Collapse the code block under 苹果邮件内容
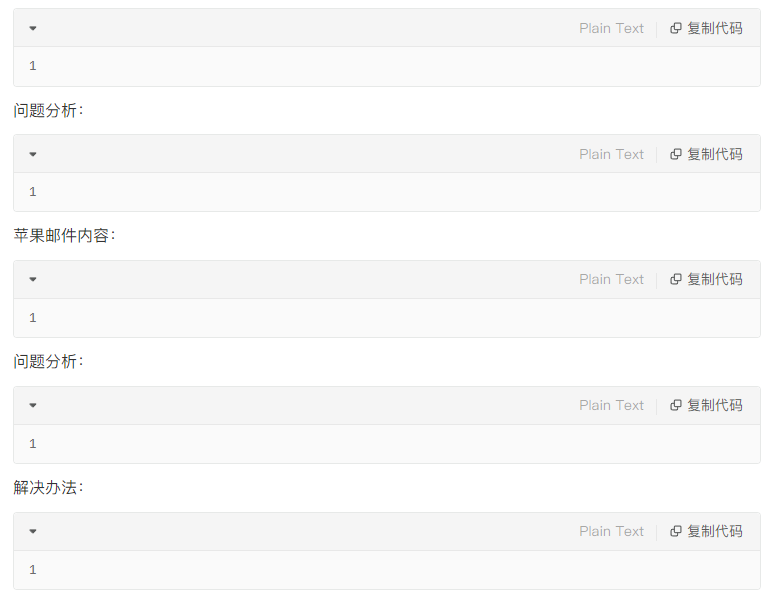Image resolution: width=776 pixels, height=604 pixels. (x=33, y=280)
